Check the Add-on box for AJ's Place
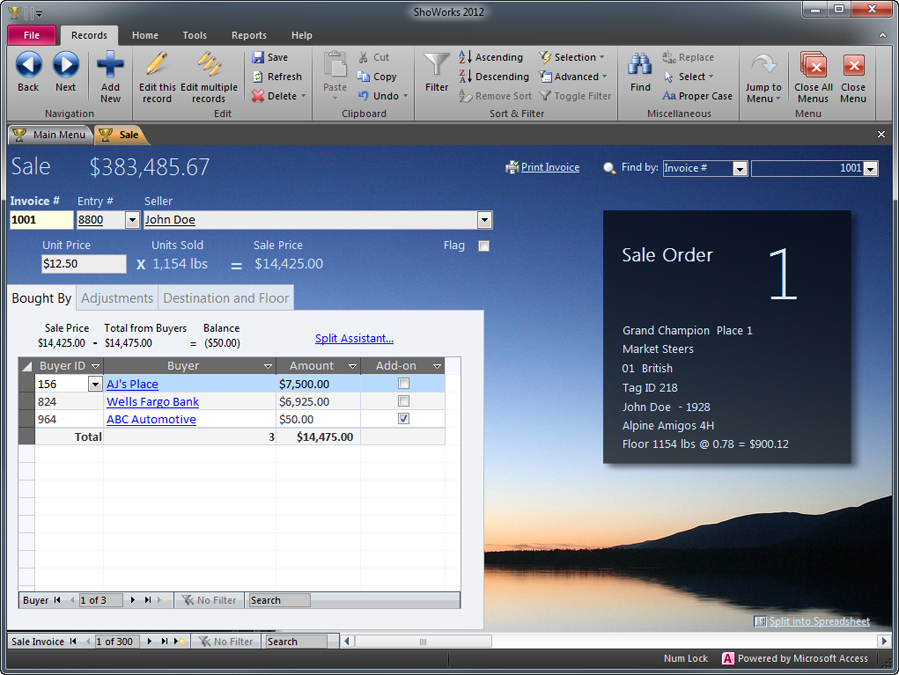Image resolution: width=899 pixels, height=675 pixels. click(403, 382)
